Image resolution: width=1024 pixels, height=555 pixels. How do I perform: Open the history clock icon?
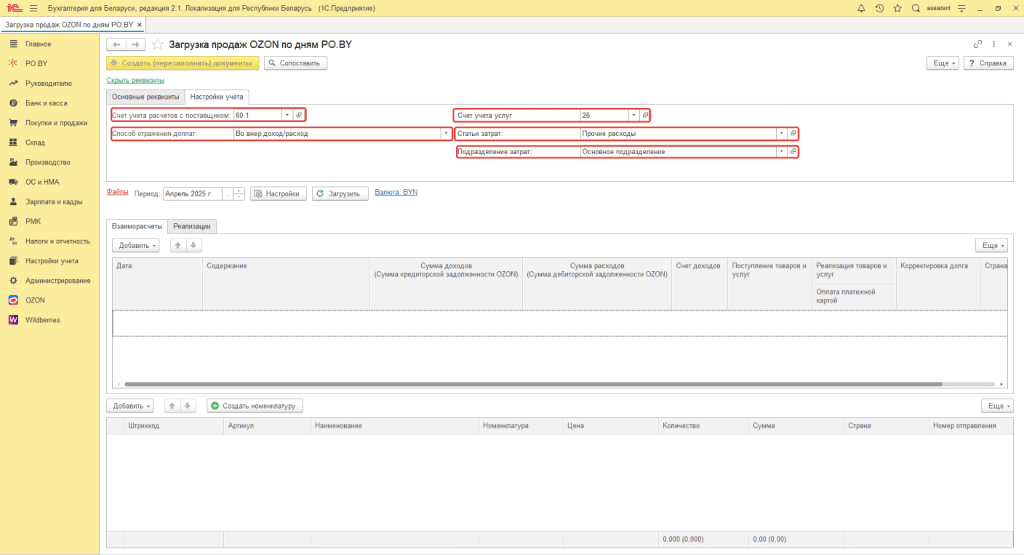click(880, 8)
